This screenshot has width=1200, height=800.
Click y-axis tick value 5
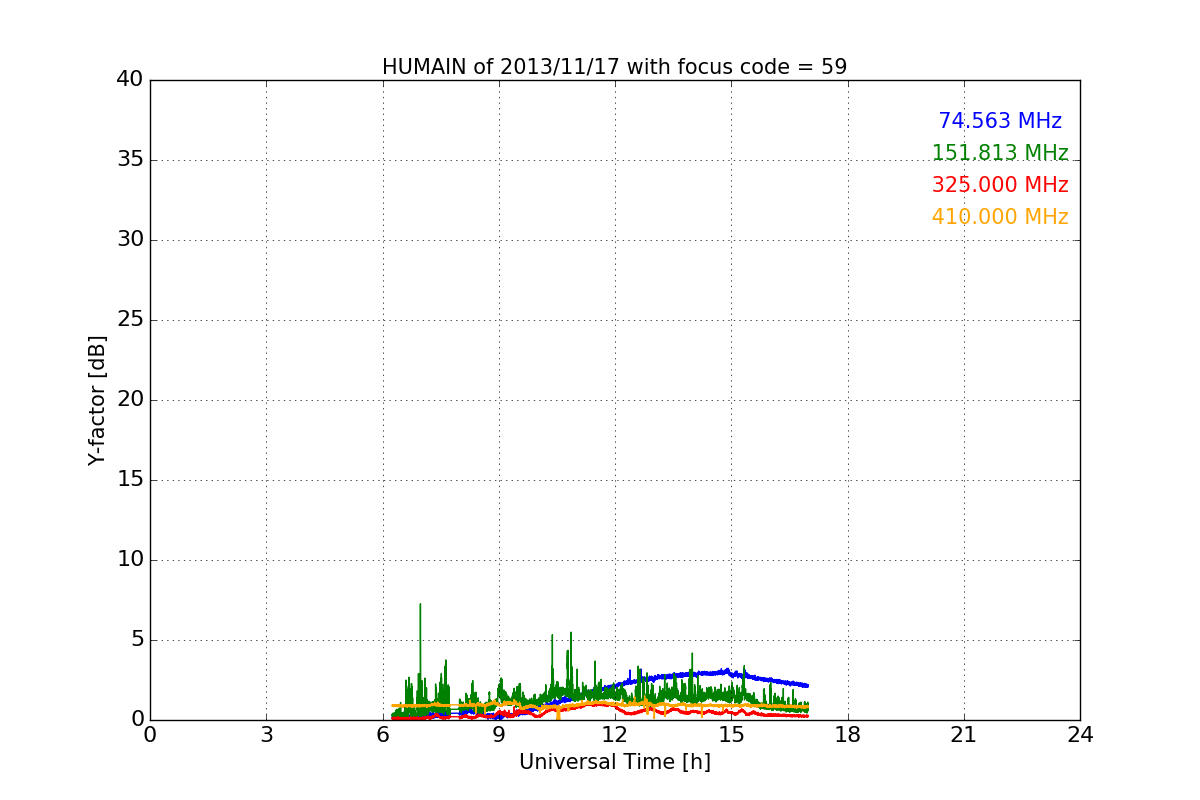[x=137, y=640]
